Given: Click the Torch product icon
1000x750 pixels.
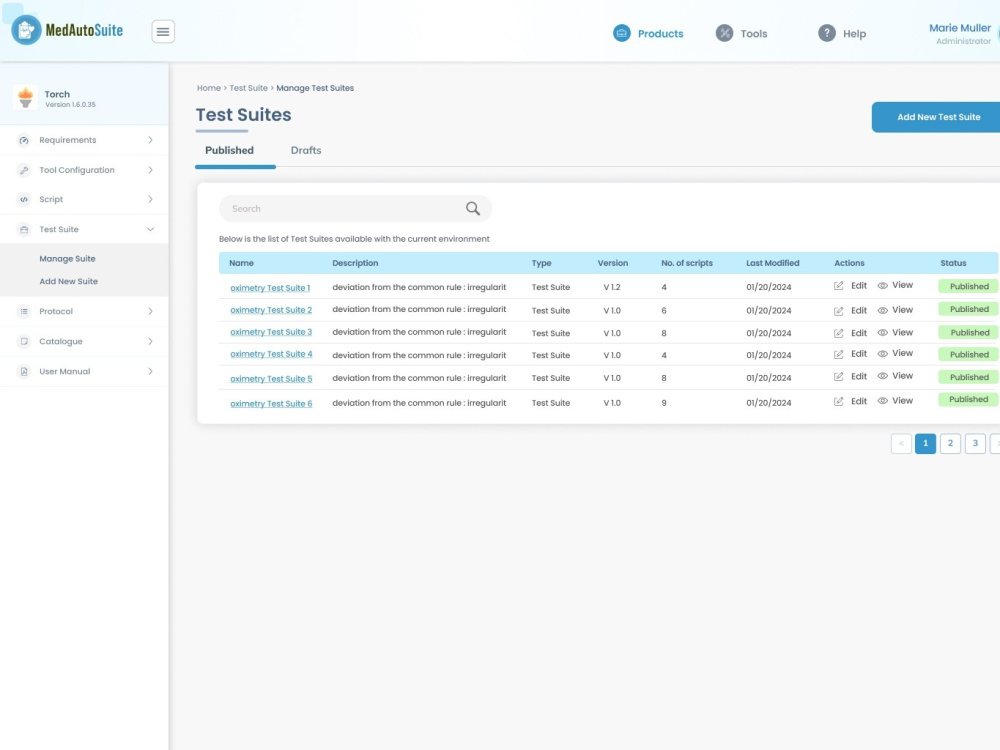Looking at the screenshot, I should (26, 98).
